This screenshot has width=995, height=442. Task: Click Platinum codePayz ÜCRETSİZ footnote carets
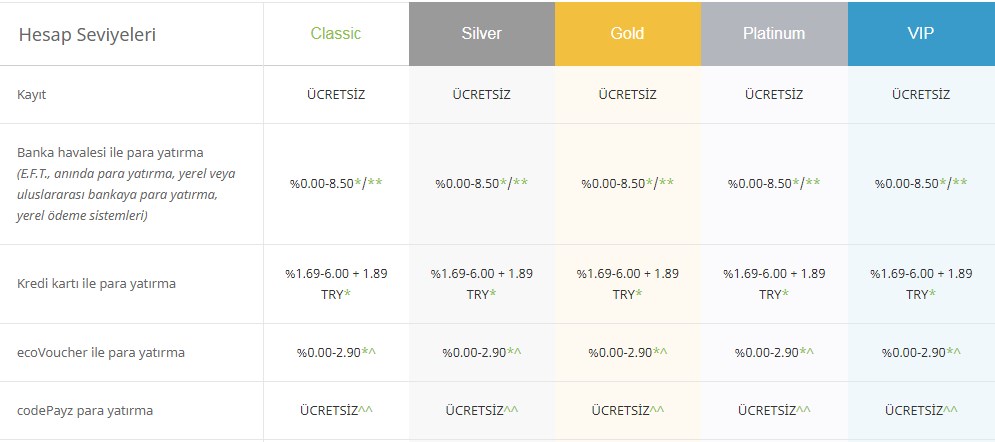click(x=803, y=410)
